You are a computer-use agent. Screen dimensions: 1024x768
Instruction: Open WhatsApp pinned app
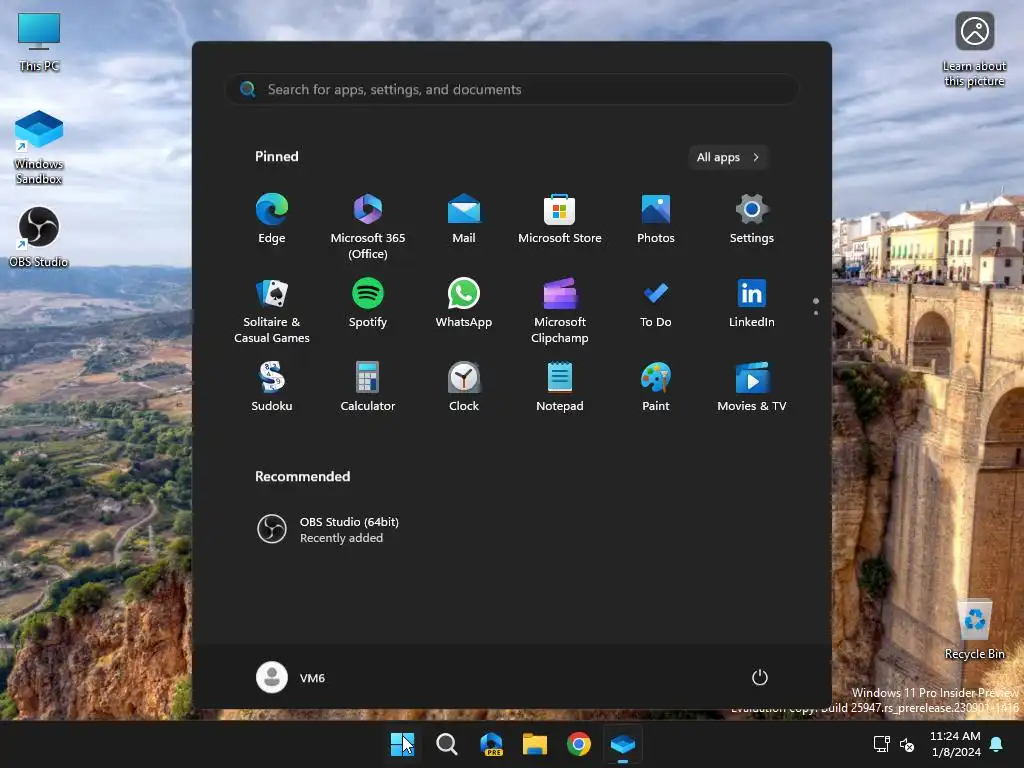tap(464, 303)
